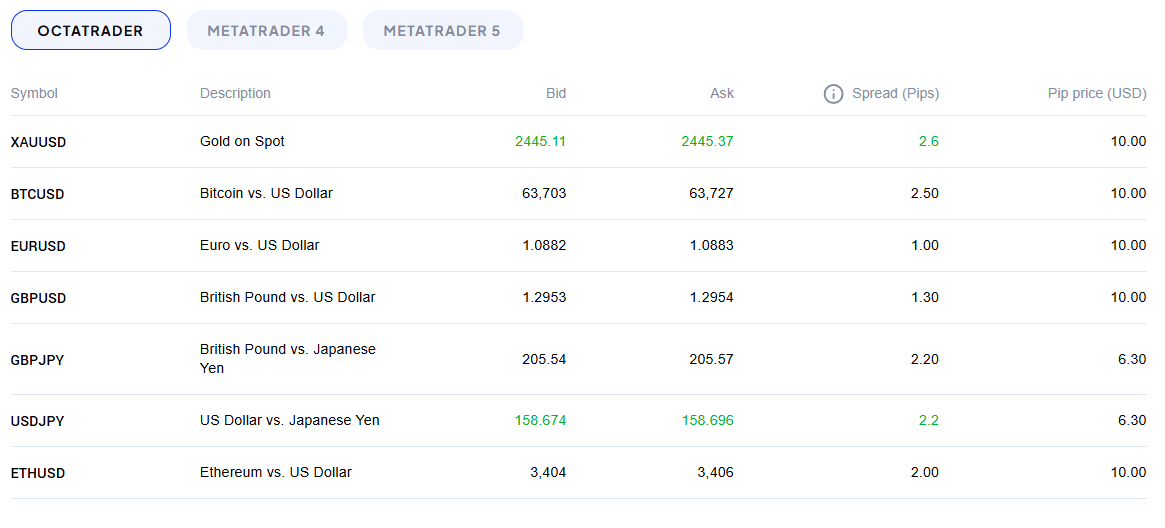The image size is (1165, 528).
Task: Click the EURUSD ask 1.0883
Action: [712, 245]
